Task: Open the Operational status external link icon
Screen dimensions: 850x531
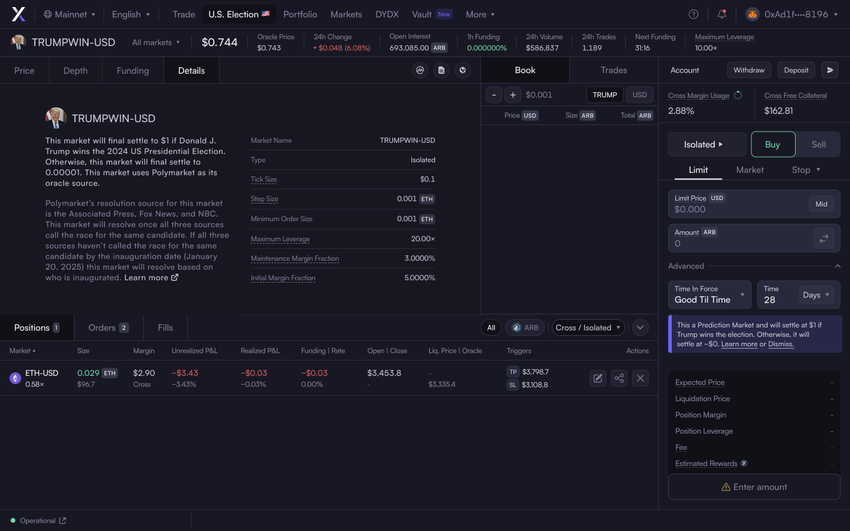Action: [62, 521]
